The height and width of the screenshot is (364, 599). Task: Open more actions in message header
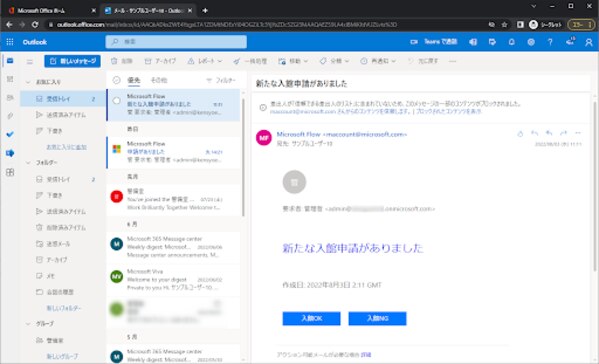pyautogui.click(x=578, y=133)
